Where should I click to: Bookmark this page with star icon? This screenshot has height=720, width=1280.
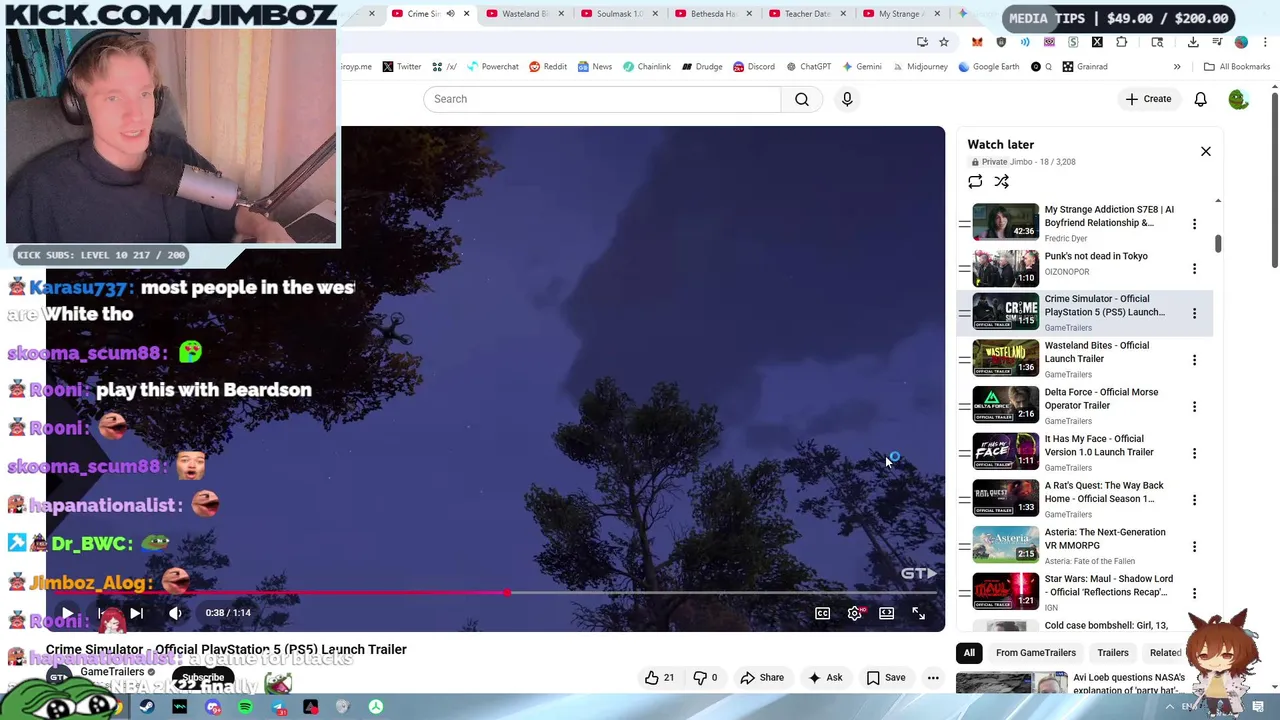pyautogui.click(x=944, y=42)
